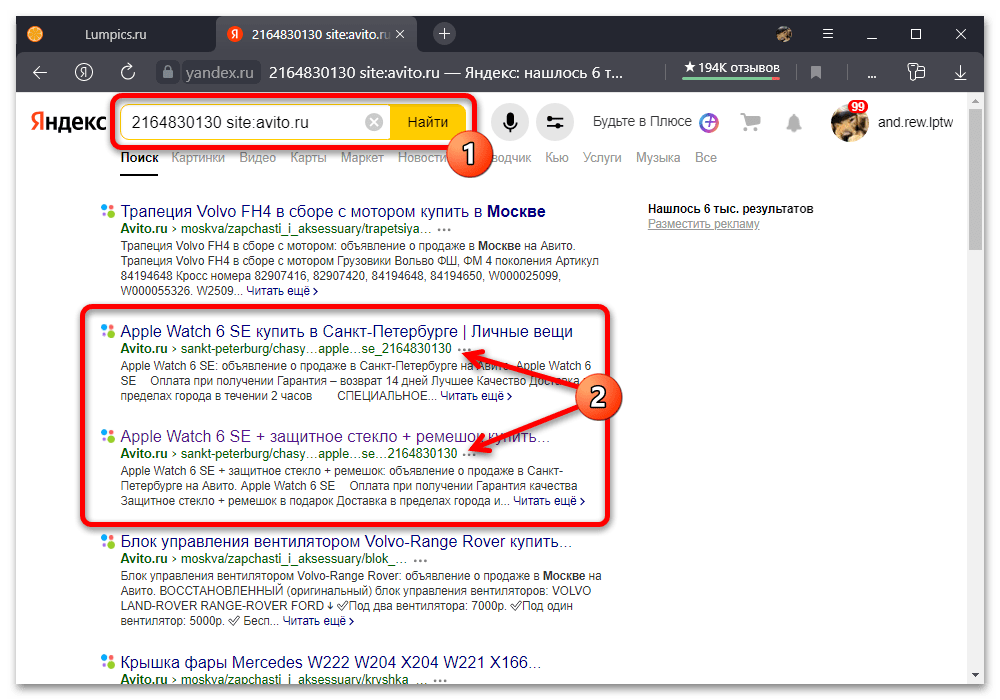Open Крышка фары Mercedes W222 result
The width and height of the screenshot is (1000, 700).
(330, 662)
